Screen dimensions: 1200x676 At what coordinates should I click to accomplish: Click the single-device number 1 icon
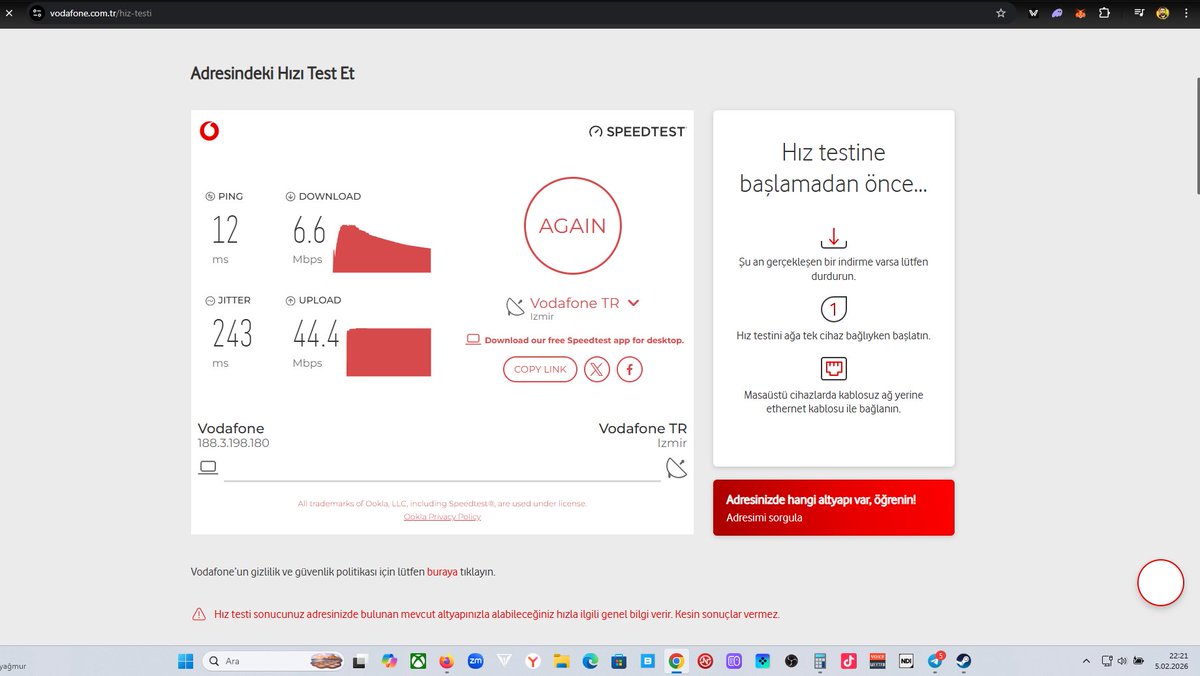[x=833, y=307]
